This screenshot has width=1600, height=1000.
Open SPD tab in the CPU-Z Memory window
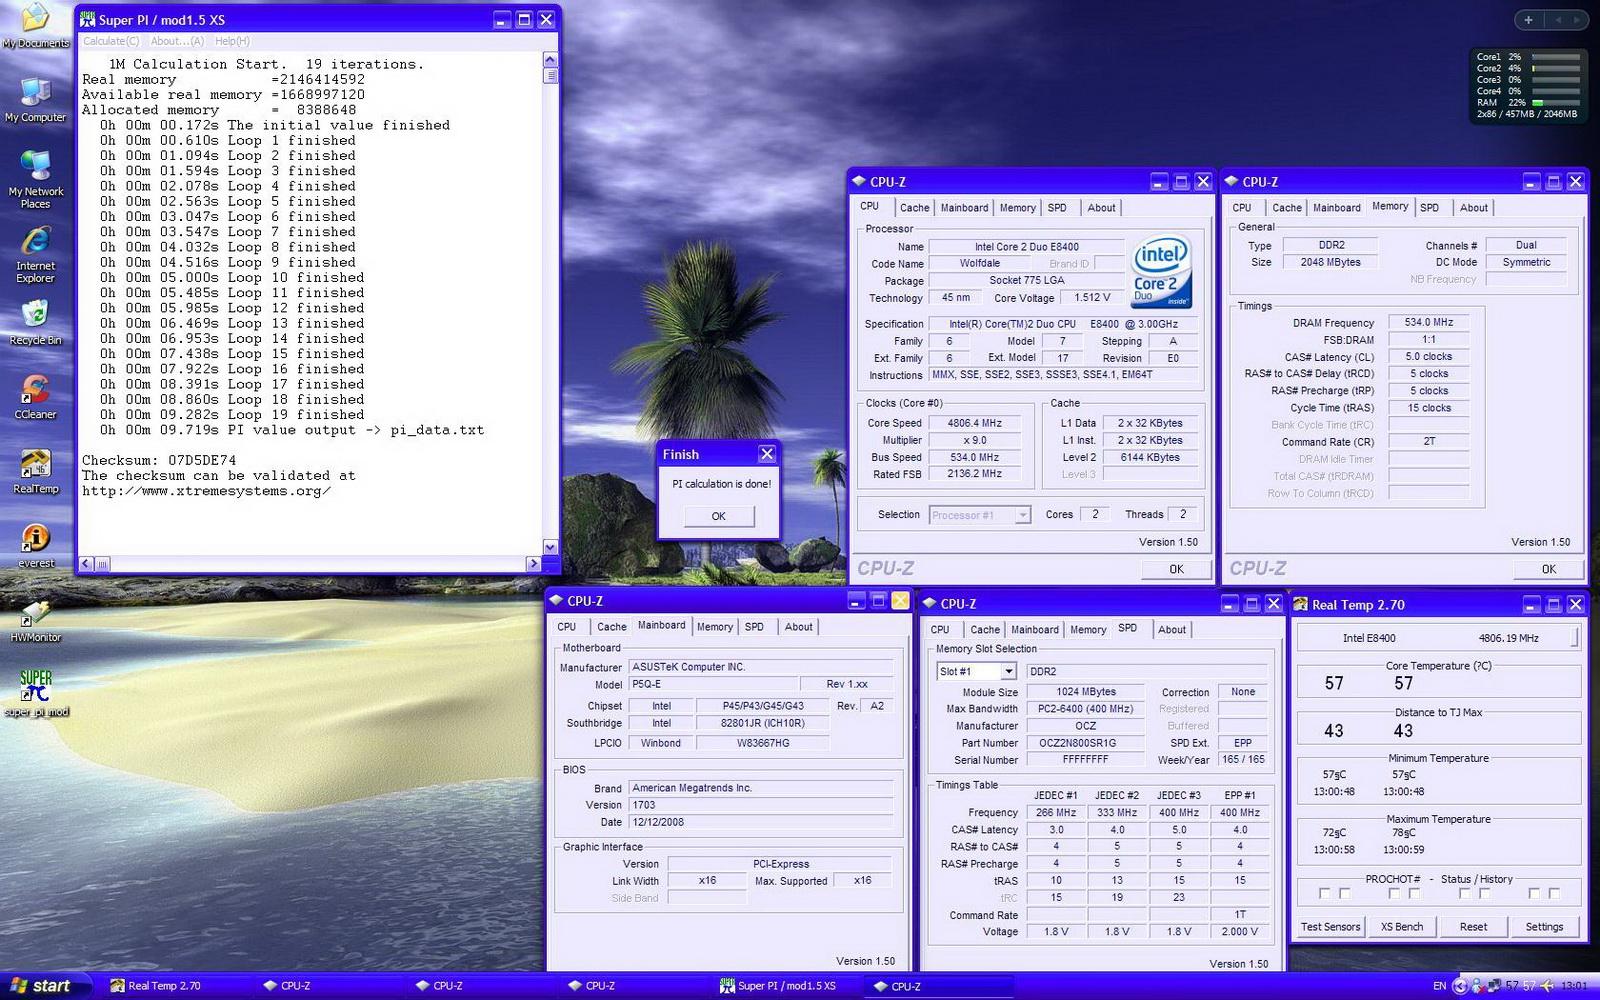pyautogui.click(x=1429, y=208)
